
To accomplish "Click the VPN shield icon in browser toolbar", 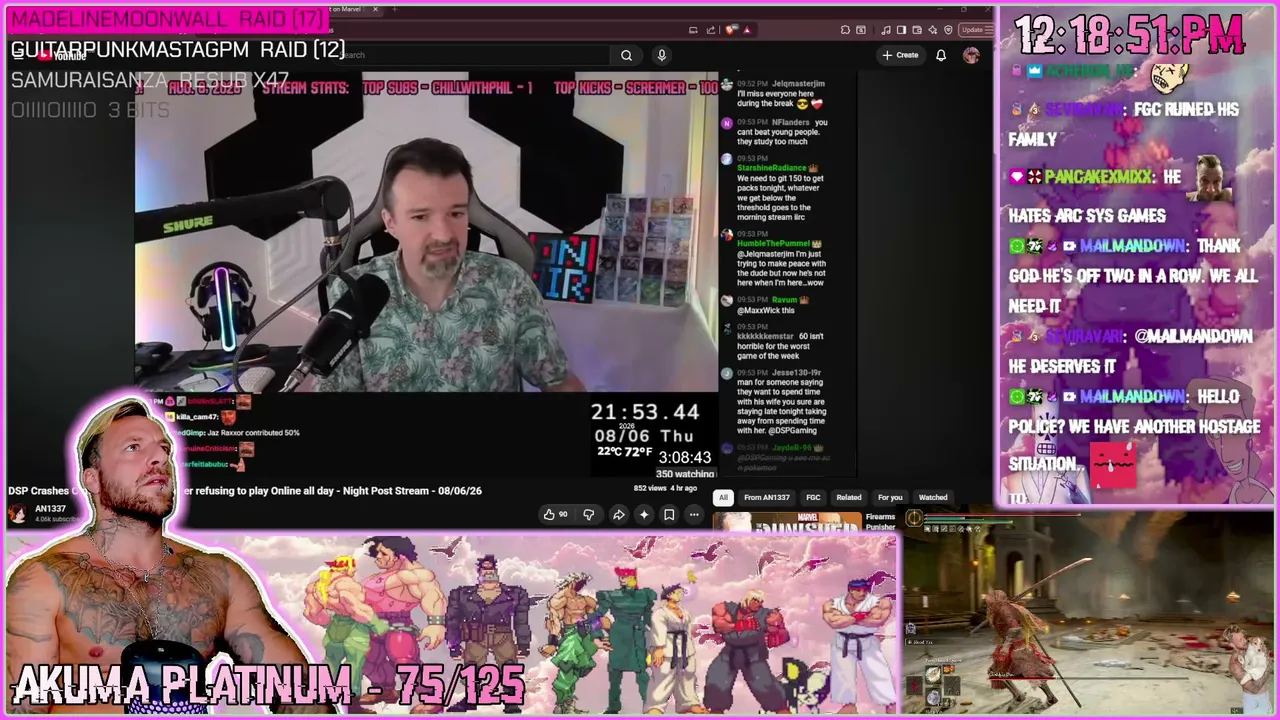I will (948, 30).
